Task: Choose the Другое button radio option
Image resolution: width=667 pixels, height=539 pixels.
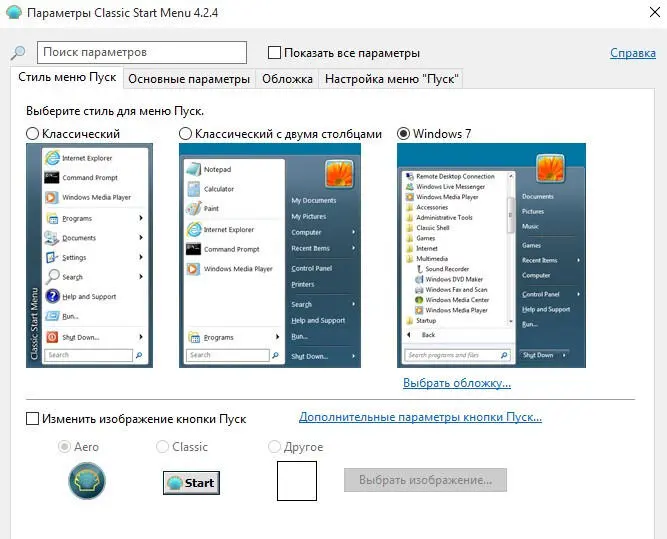Action: (x=274, y=447)
